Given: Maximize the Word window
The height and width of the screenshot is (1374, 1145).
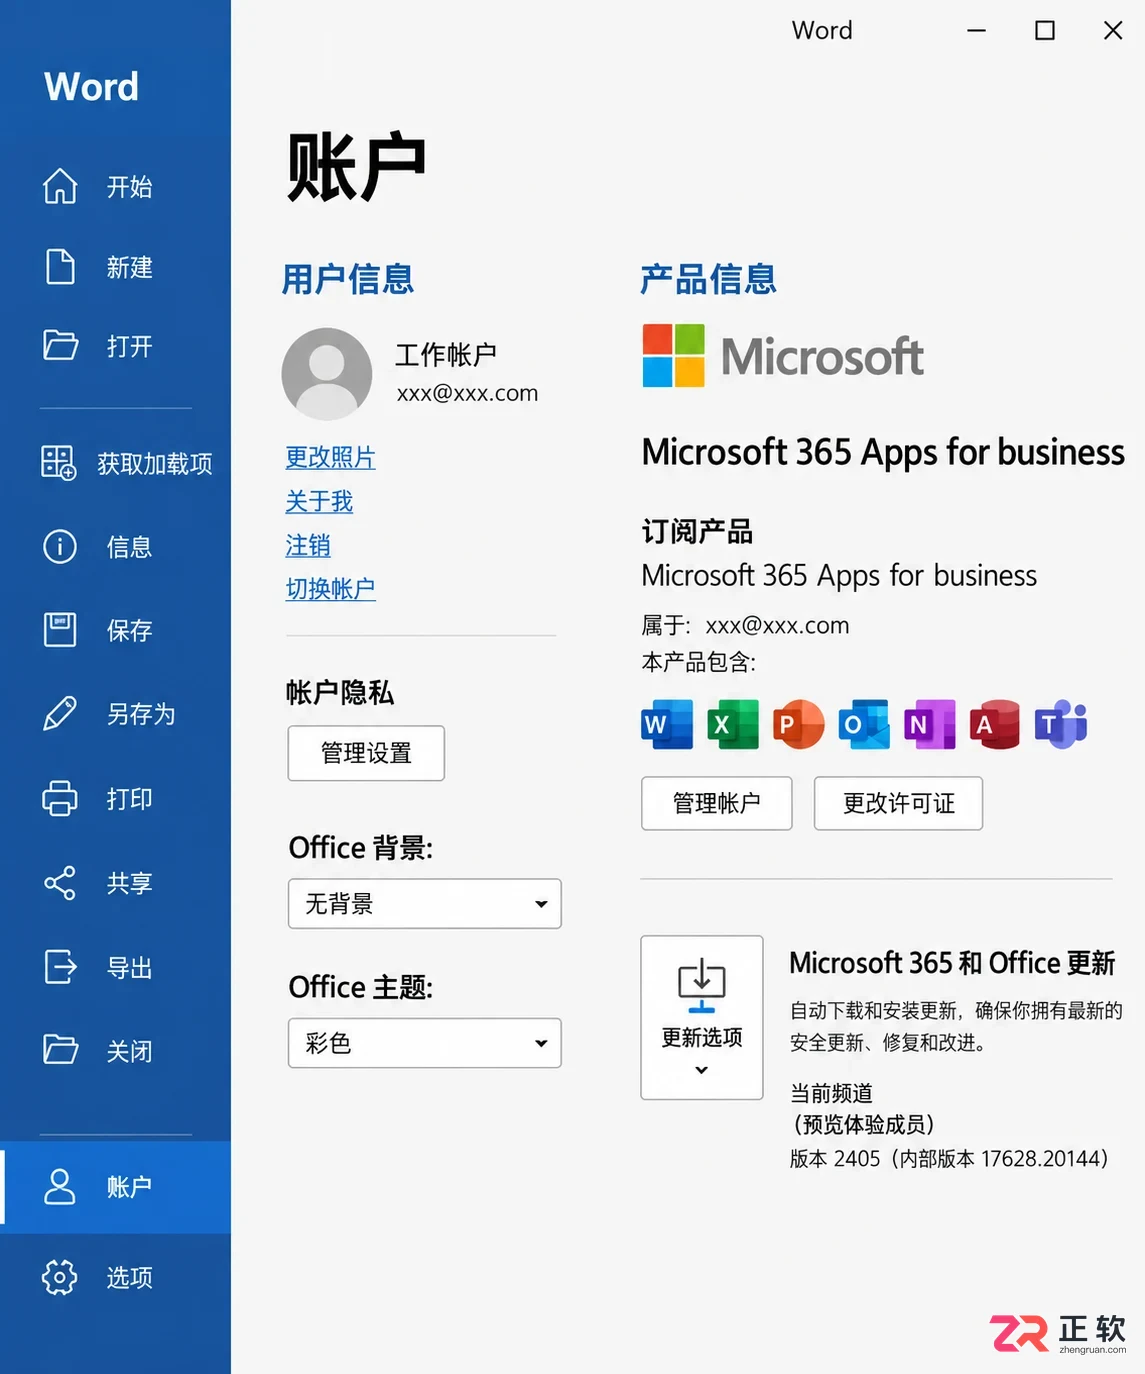Looking at the screenshot, I should click(x=1045, y=31).
